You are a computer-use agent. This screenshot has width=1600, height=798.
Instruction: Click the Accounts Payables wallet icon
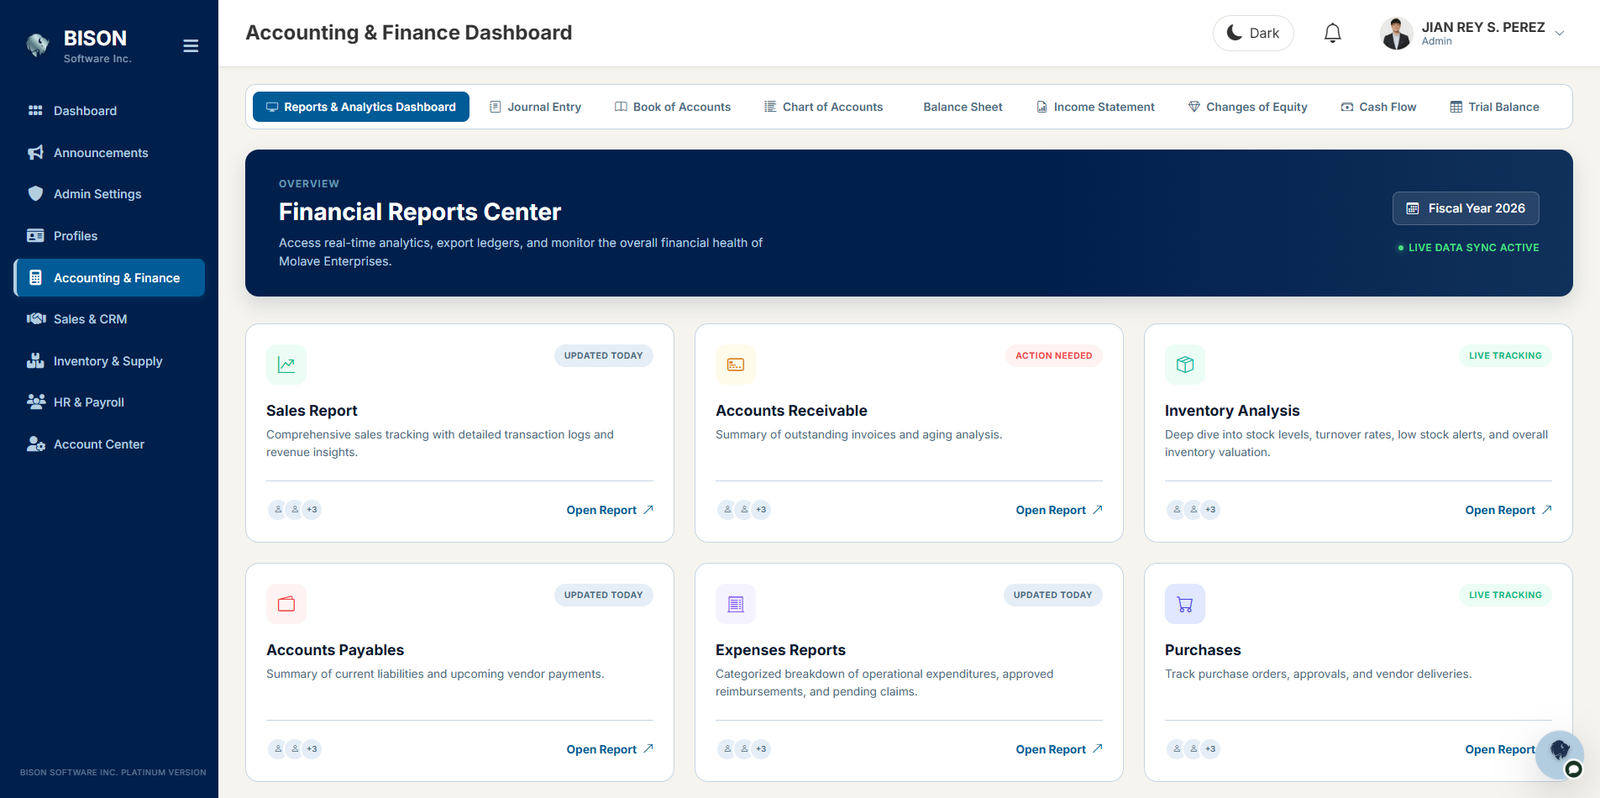[x=286, y=604]
